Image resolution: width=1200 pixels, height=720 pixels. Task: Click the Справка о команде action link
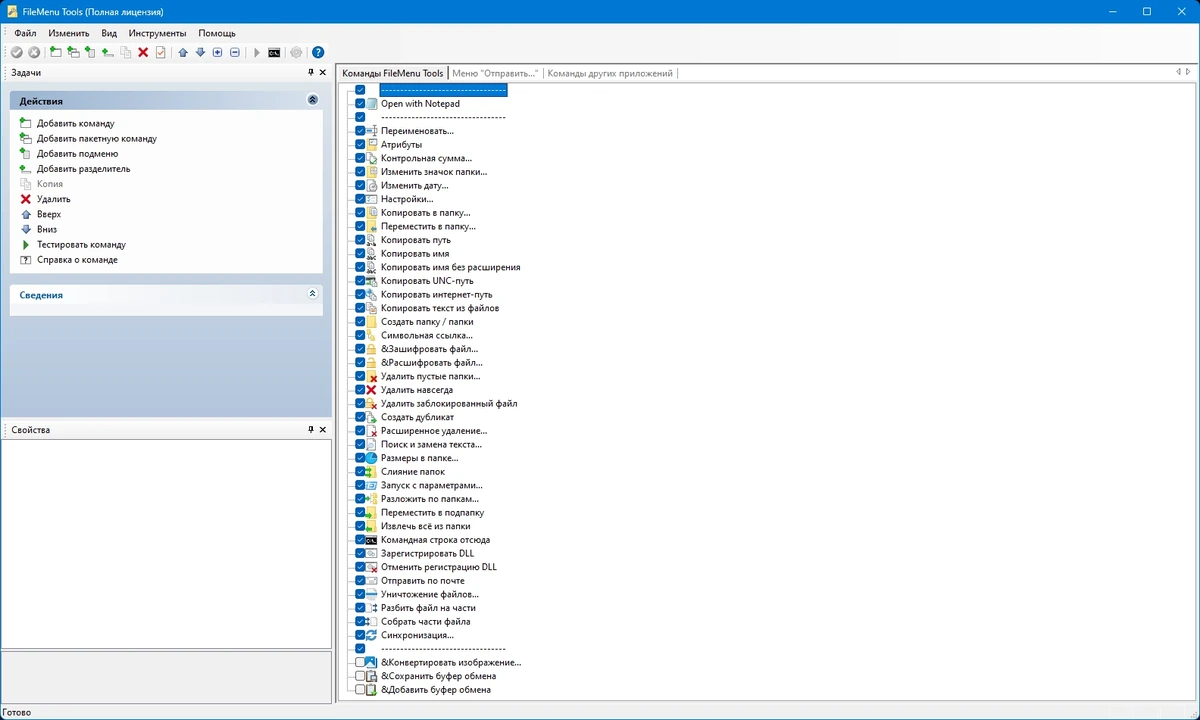[78, 260]
